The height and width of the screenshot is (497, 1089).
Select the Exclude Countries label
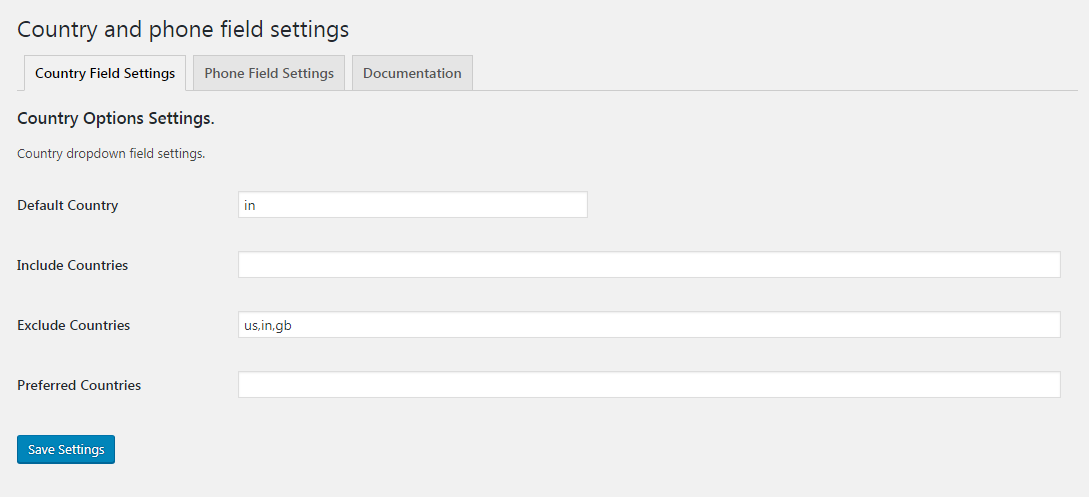coord(74,325)
